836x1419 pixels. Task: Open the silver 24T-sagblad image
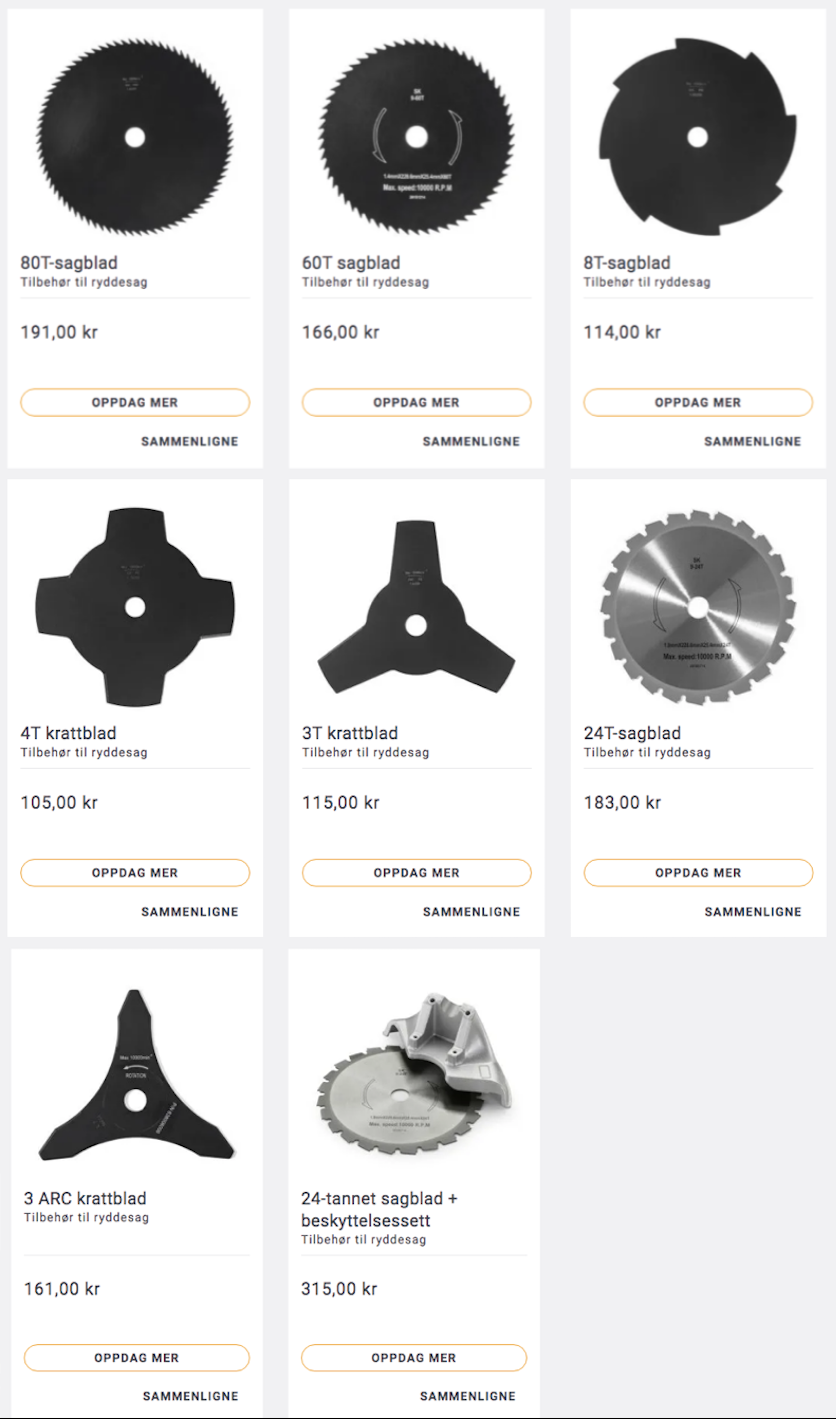(x=698, y=606)
